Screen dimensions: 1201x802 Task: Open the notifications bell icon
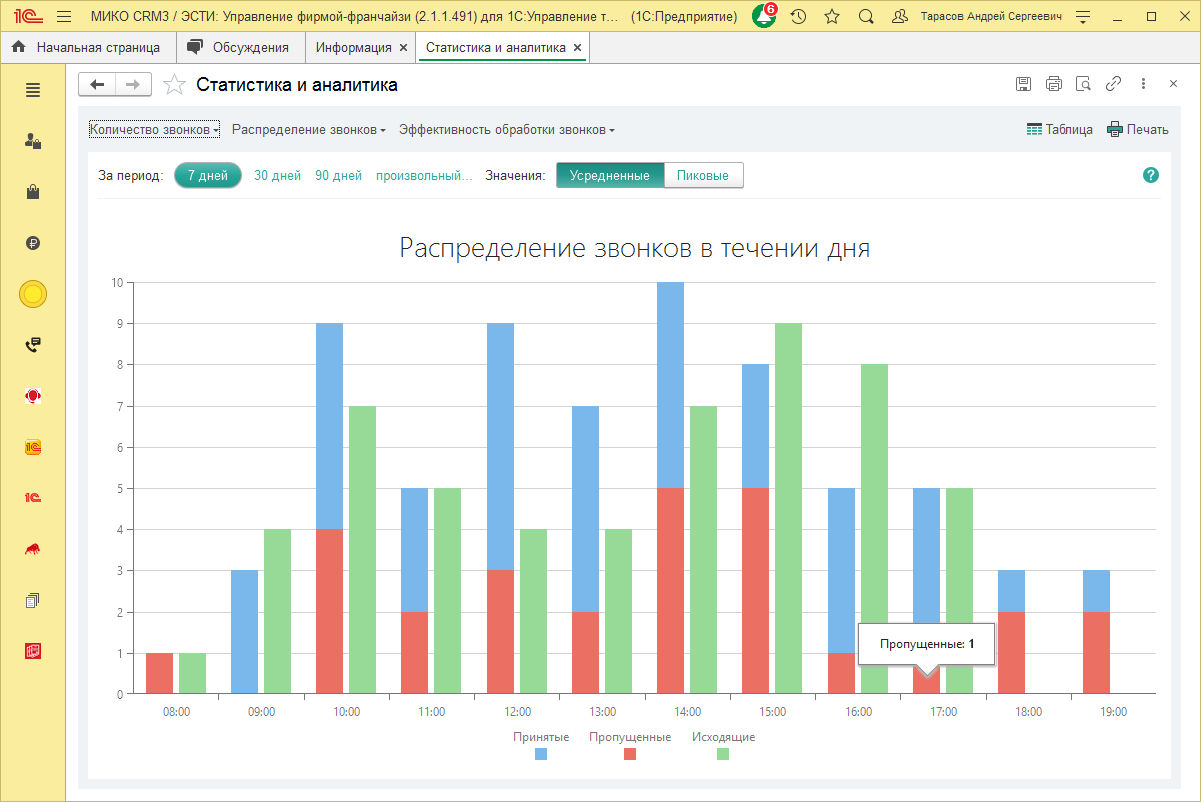764,17
